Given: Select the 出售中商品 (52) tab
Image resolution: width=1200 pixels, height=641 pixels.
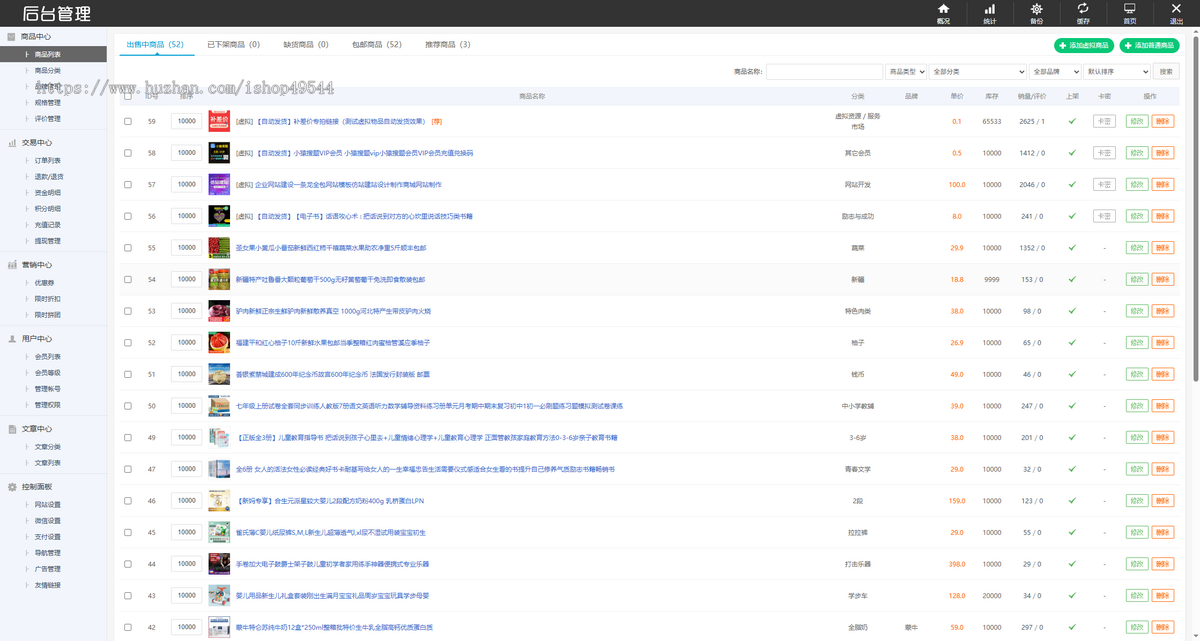Looking at the screenshot, I should click(155, 45).
